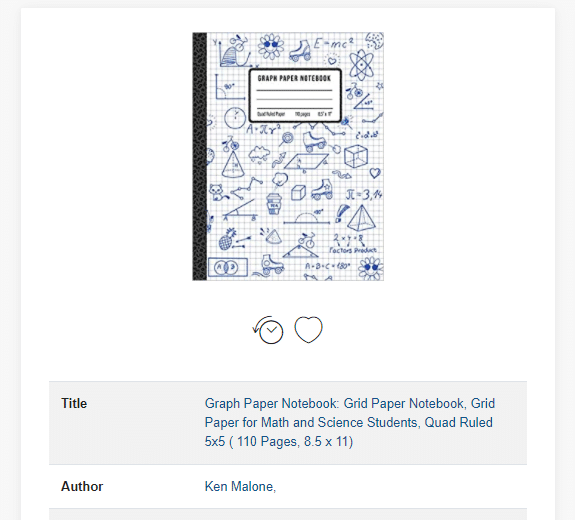This screenshot has width=575, height=520.
Task: Open the Graph Paper Notebook title link
Action: click(349, 422)
